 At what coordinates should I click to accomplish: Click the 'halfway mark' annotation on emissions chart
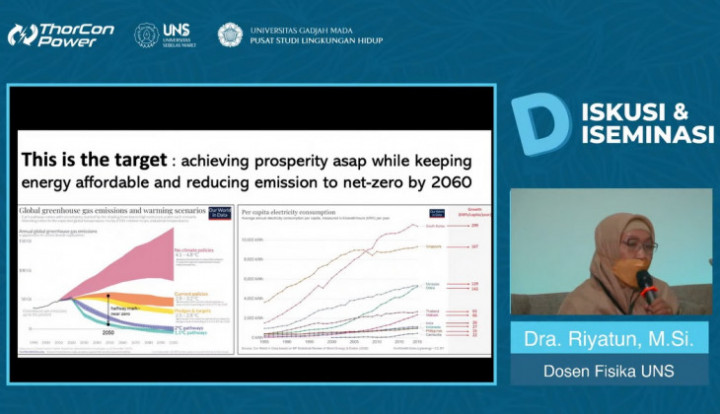point(122,309)
